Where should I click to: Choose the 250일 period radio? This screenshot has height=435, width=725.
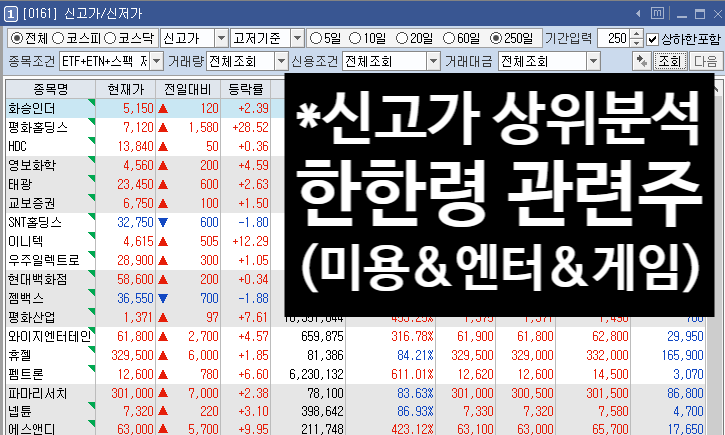pyautogui.click(x=496, y=38)
